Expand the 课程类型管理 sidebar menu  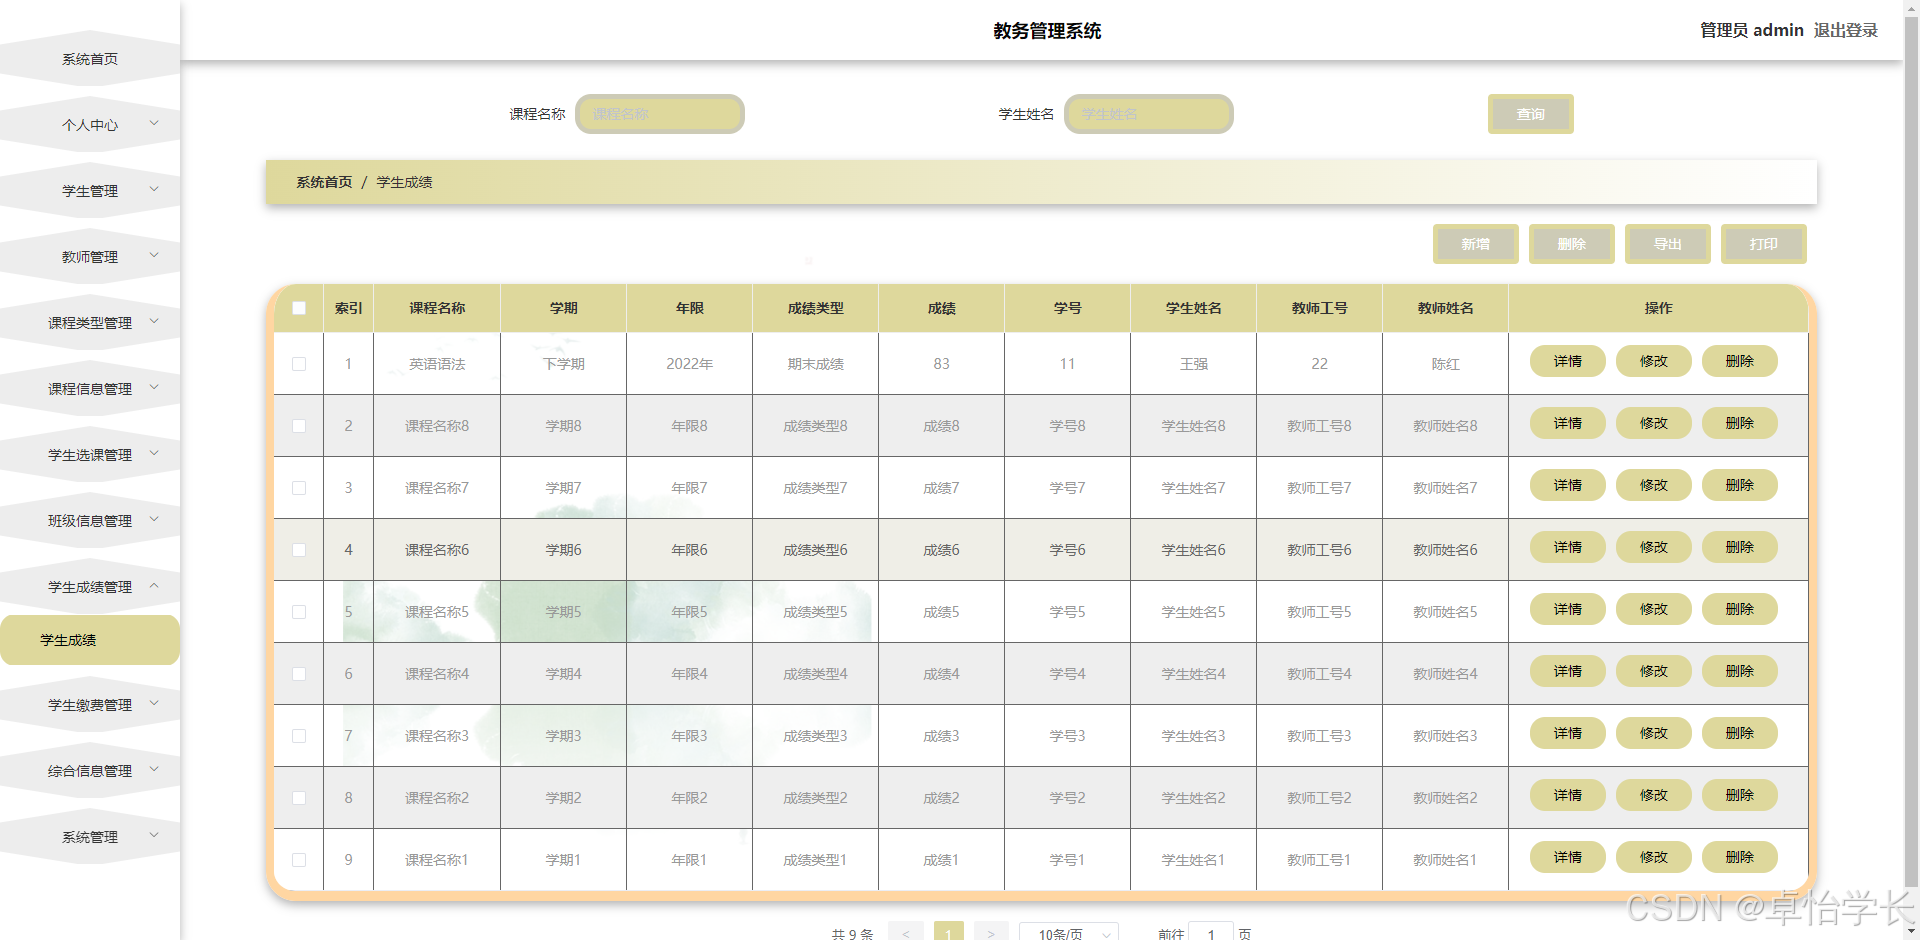(x=90, y=323)
